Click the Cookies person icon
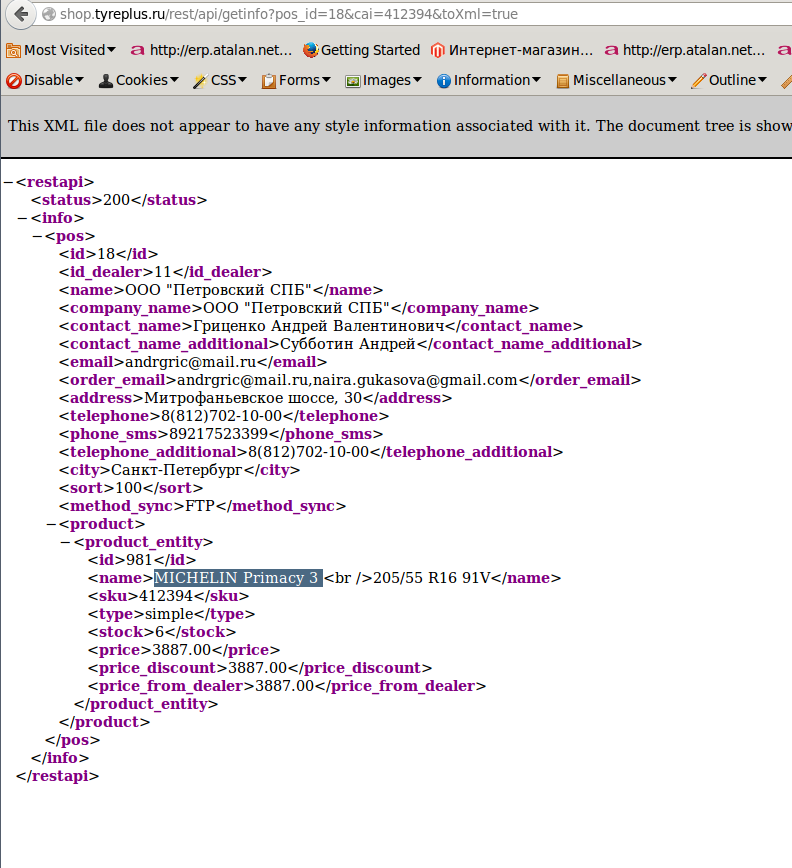Viewport: 792px width, 868px height. click(x=106, y=81)
